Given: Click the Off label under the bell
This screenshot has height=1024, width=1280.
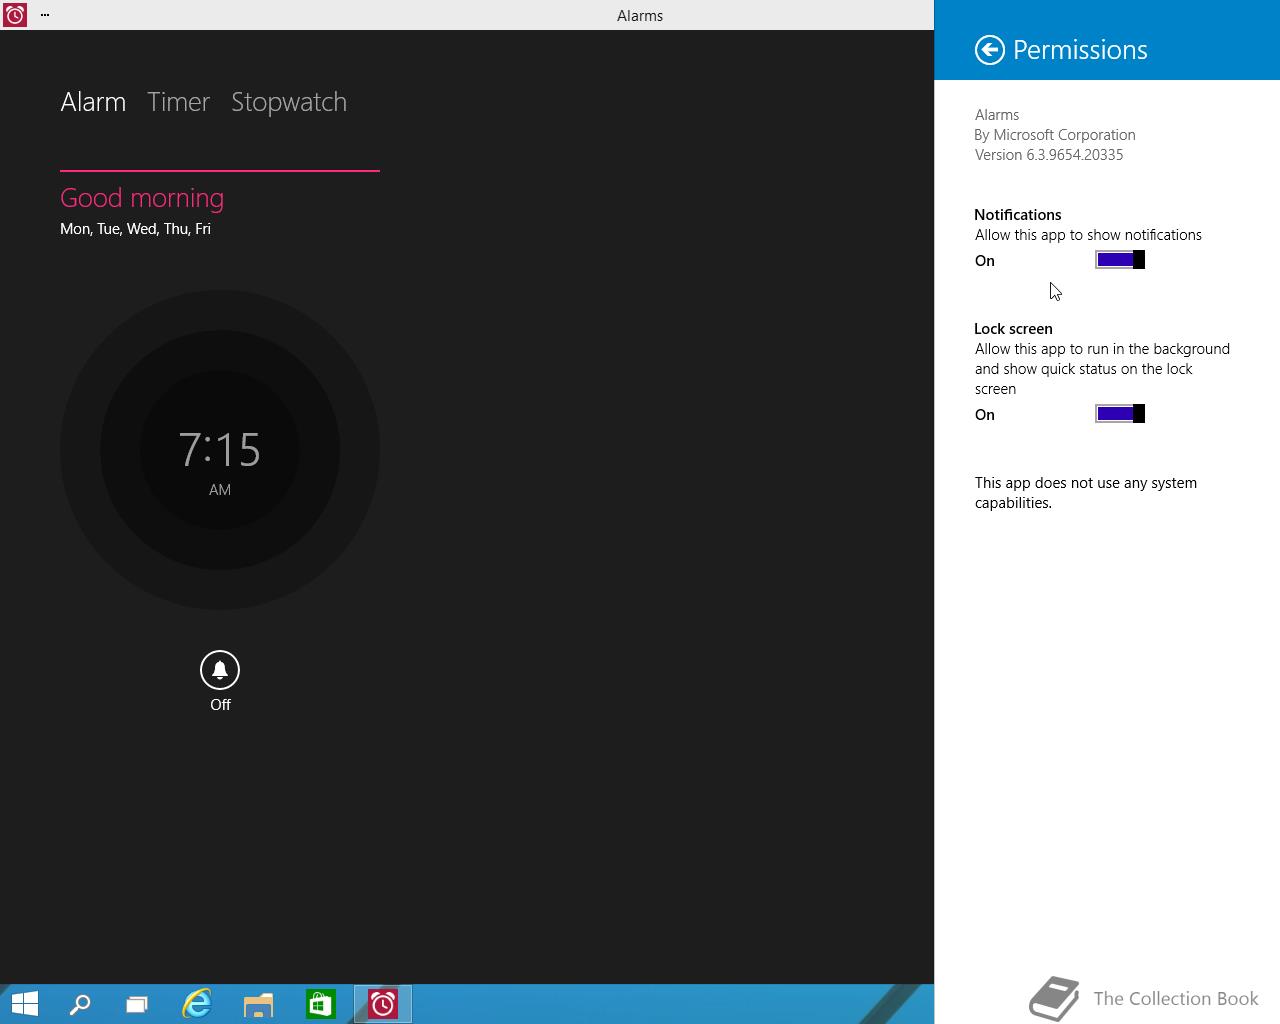Looking at the screenshot, I should [x=220, y=705].
